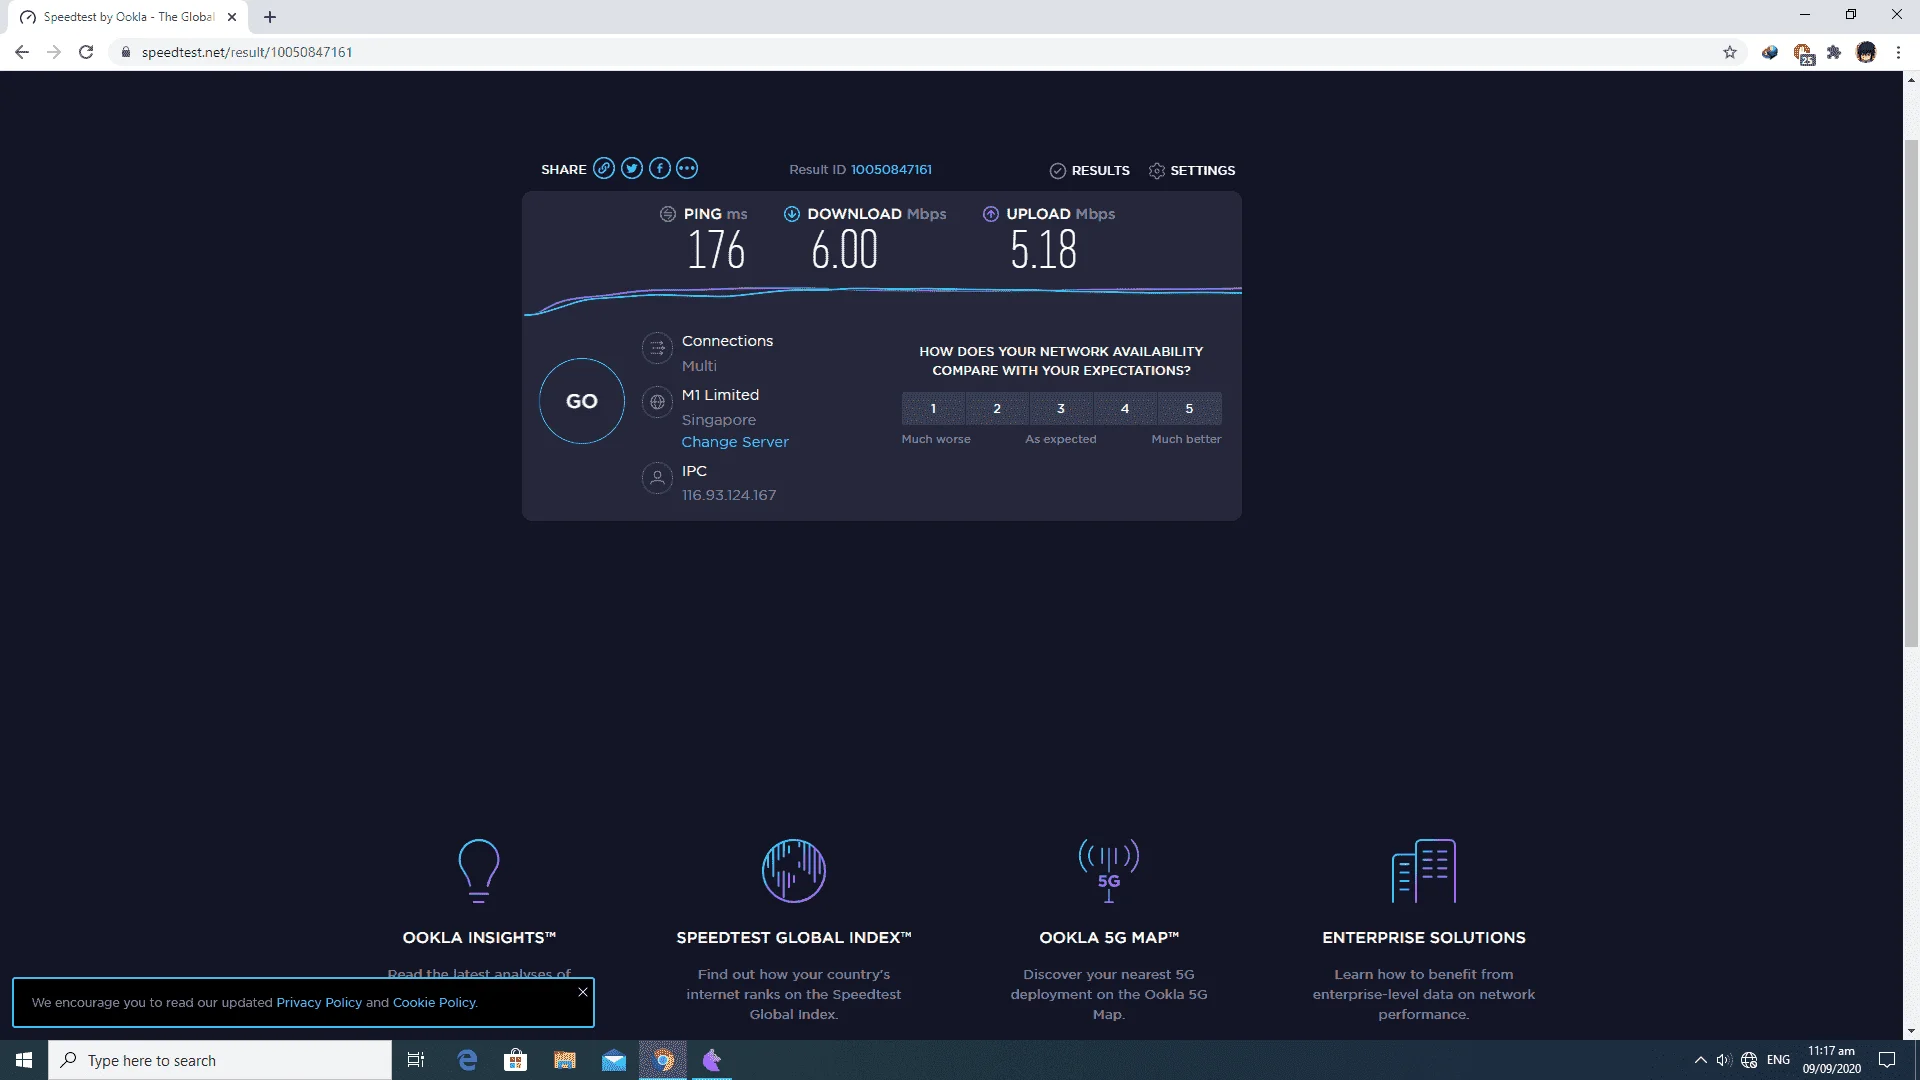Share result on Twitter
1920x1080 pixels.
click(x=631, y=168)
